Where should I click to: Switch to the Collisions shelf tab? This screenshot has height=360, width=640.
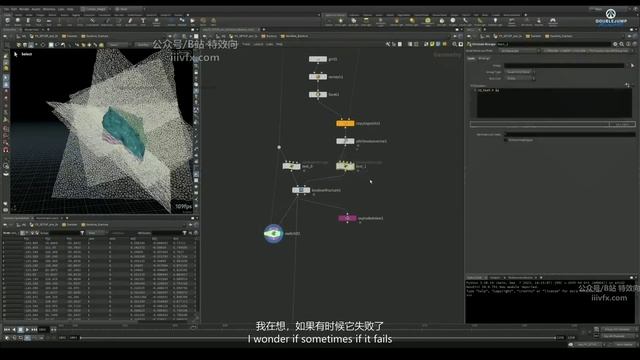354,15
